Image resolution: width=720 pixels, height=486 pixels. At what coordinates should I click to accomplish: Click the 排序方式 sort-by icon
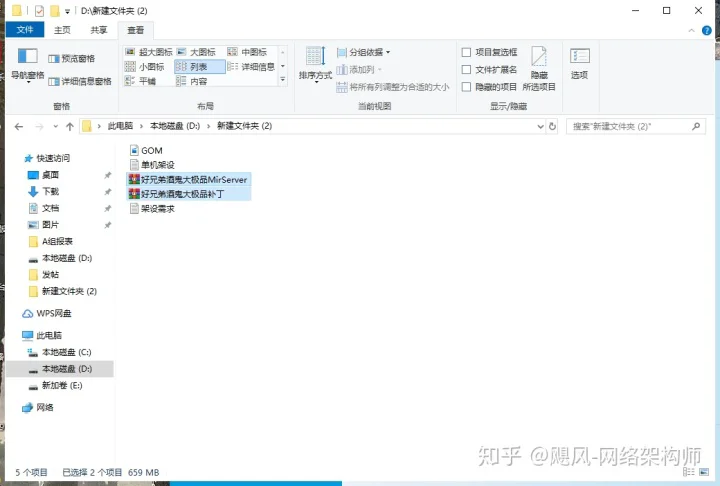[x=315, y=63]
